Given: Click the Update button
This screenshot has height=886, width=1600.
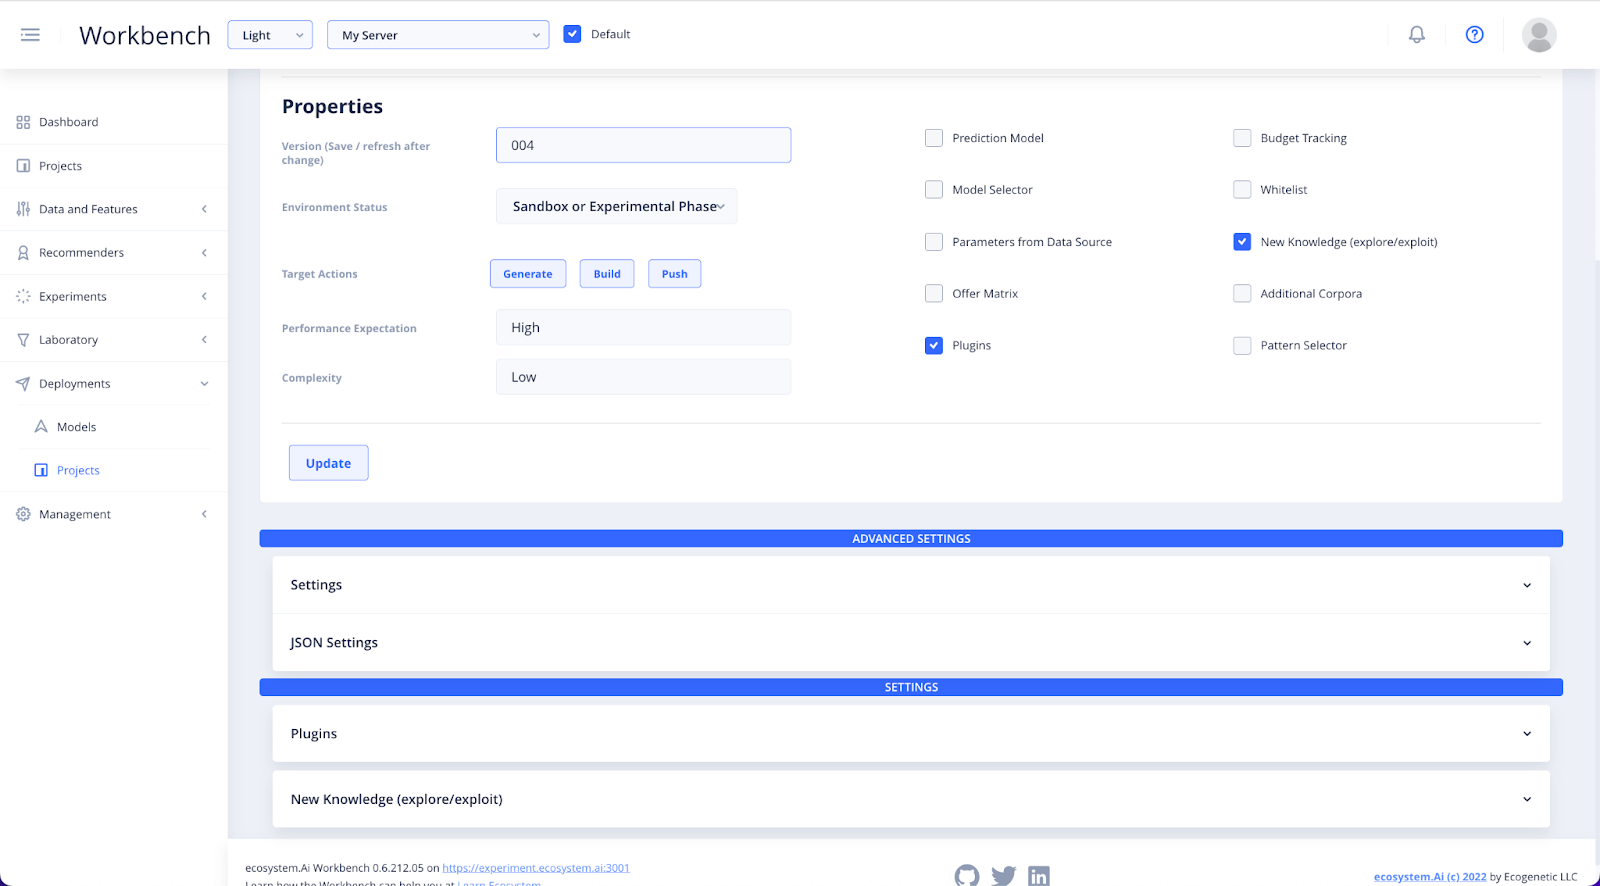Looking at the screenshot, I should pyautogui.click(x=329, y=463).
